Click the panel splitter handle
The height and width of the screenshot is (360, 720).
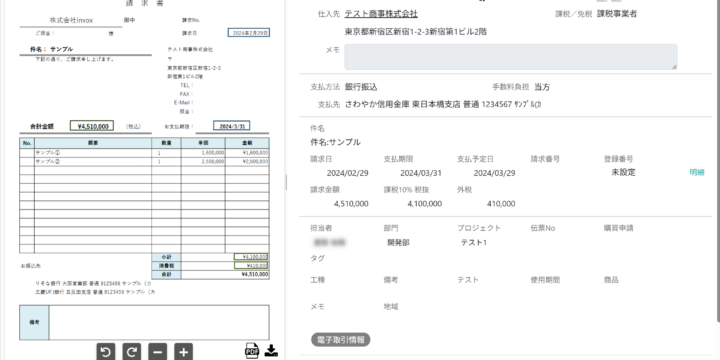[286, 182]
